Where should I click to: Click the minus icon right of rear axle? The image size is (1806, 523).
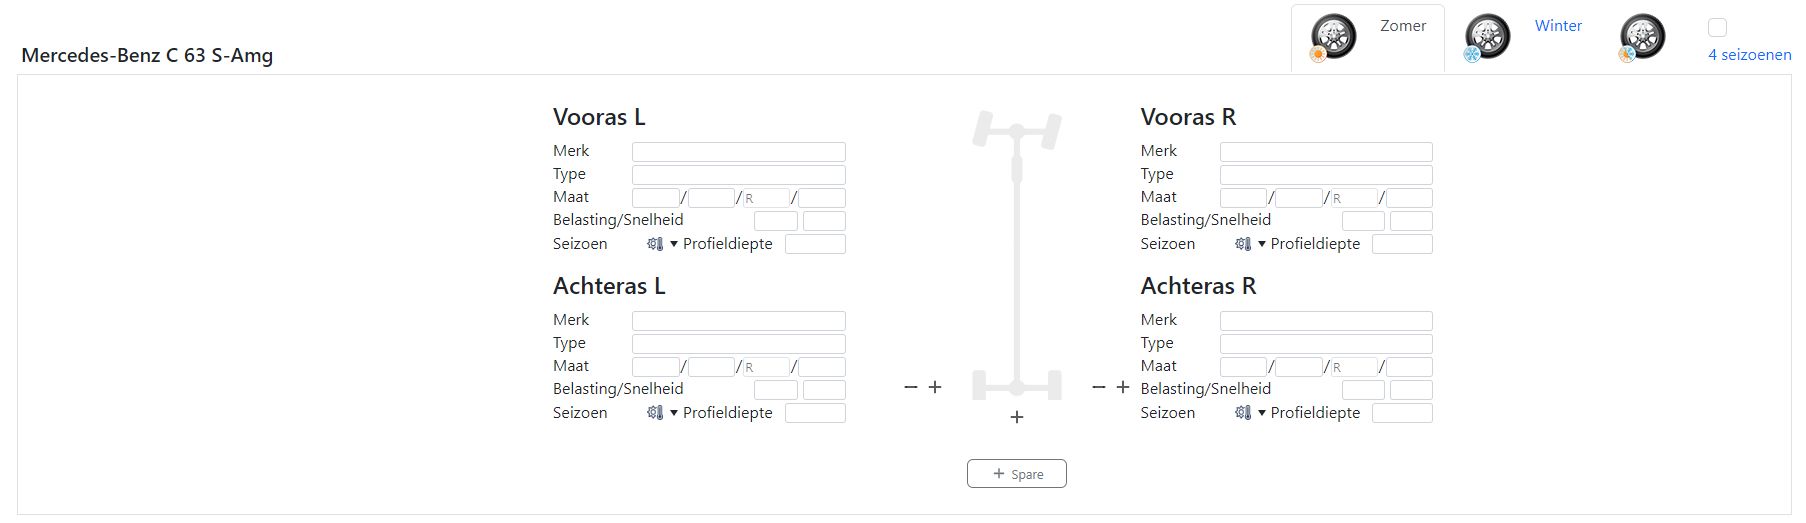(x=1099, y=387)
